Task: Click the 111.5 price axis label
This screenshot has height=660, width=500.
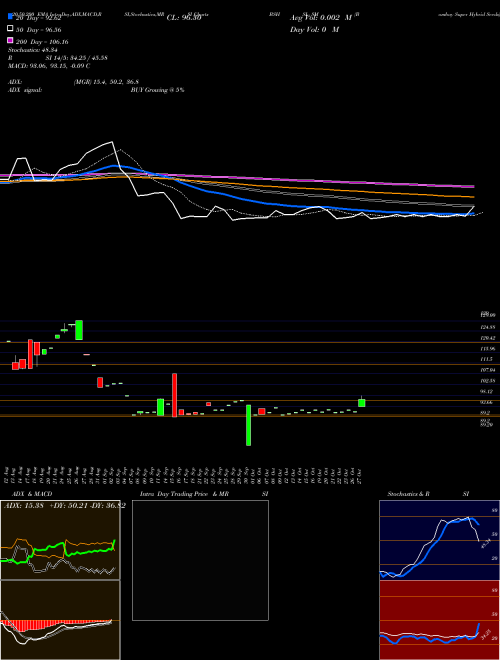Action: click(x=487, y=359)
